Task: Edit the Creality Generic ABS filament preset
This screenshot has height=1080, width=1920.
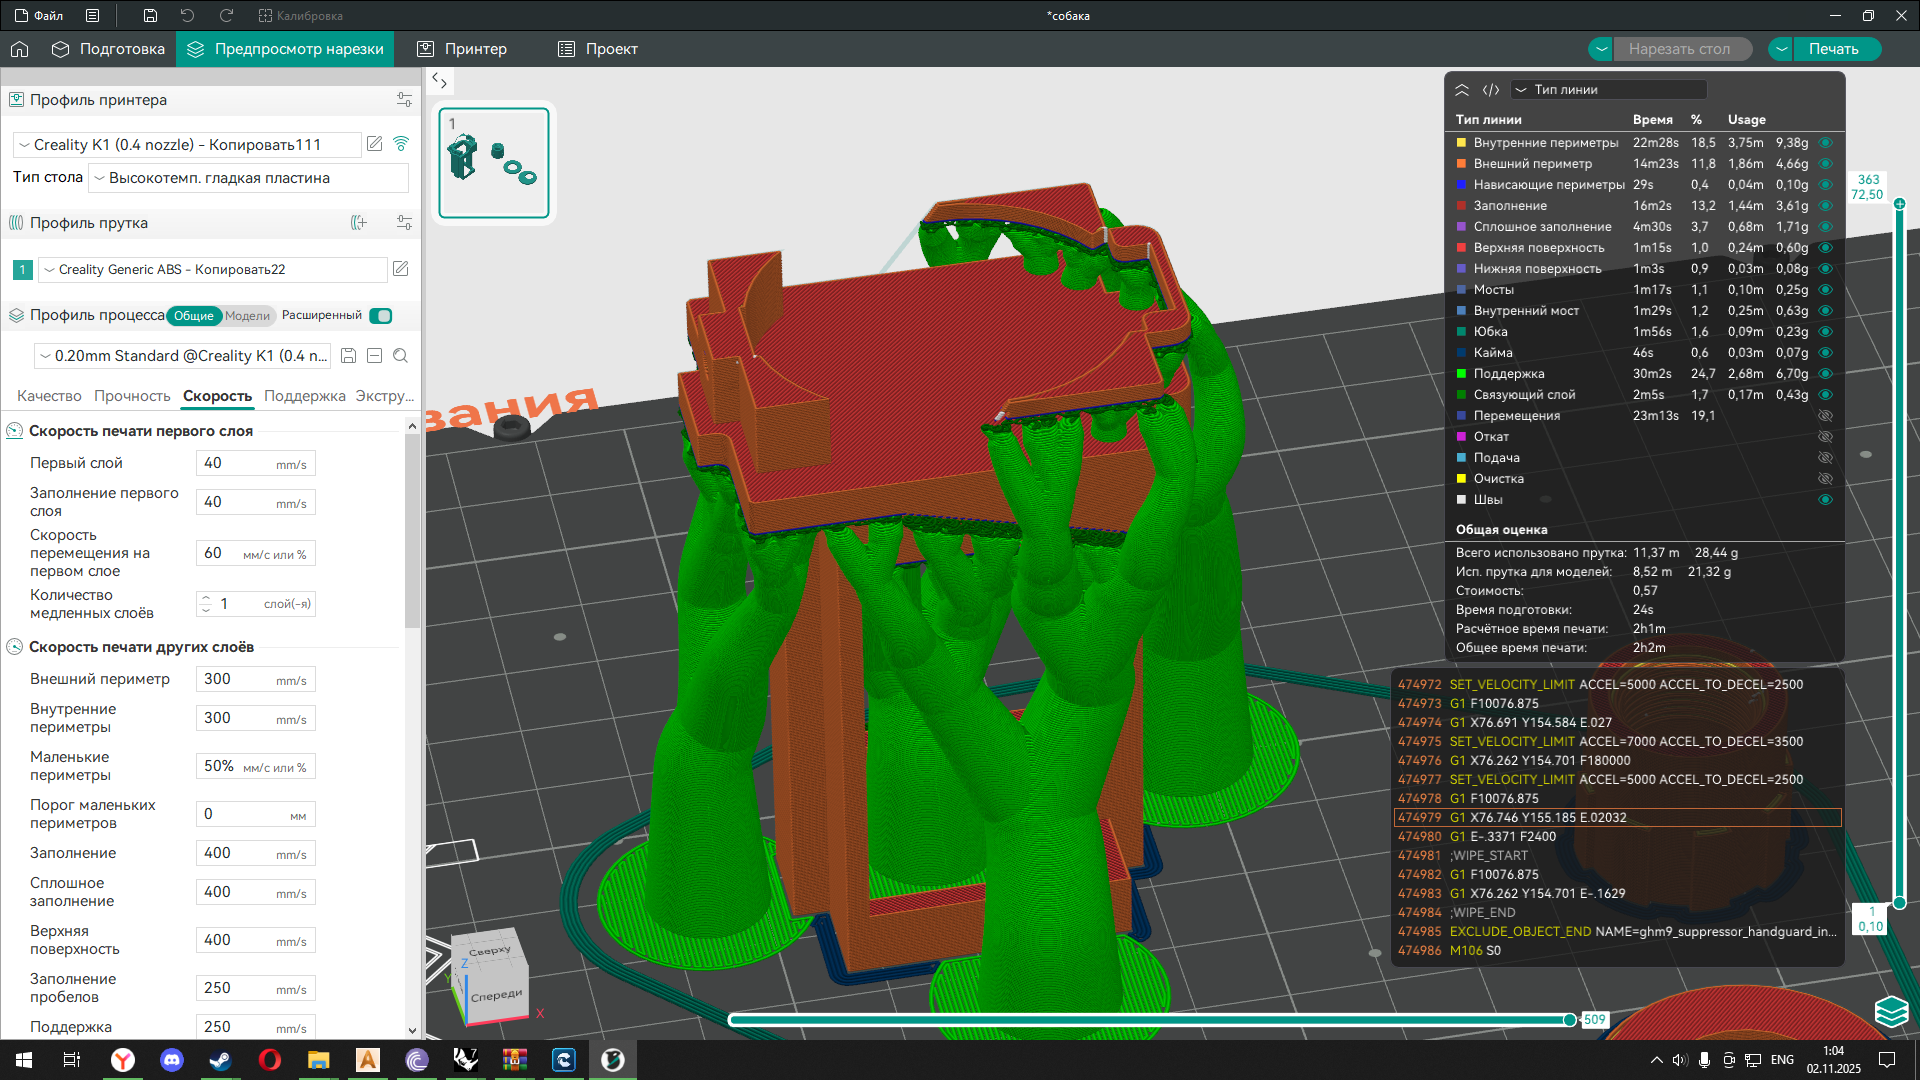Action: [401, 269]
